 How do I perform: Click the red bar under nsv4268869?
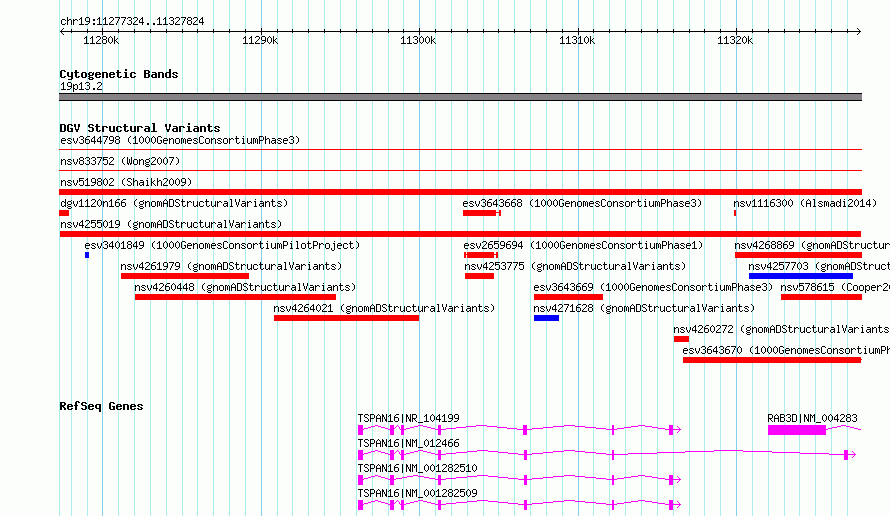pos(798,255)
